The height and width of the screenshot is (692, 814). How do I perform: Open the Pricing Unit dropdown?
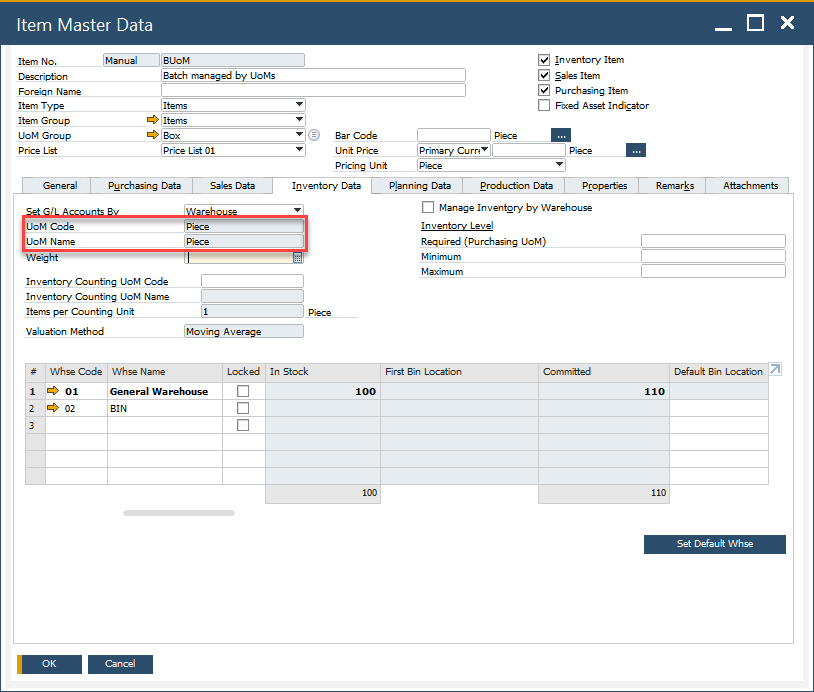click(x=559, y=165)
